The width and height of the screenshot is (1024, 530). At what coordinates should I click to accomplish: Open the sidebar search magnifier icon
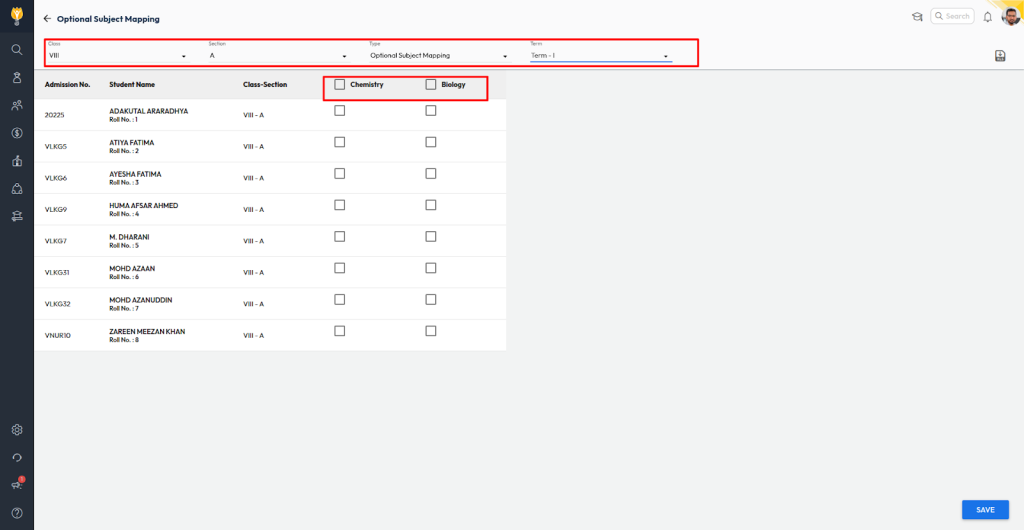click(17, 49)
